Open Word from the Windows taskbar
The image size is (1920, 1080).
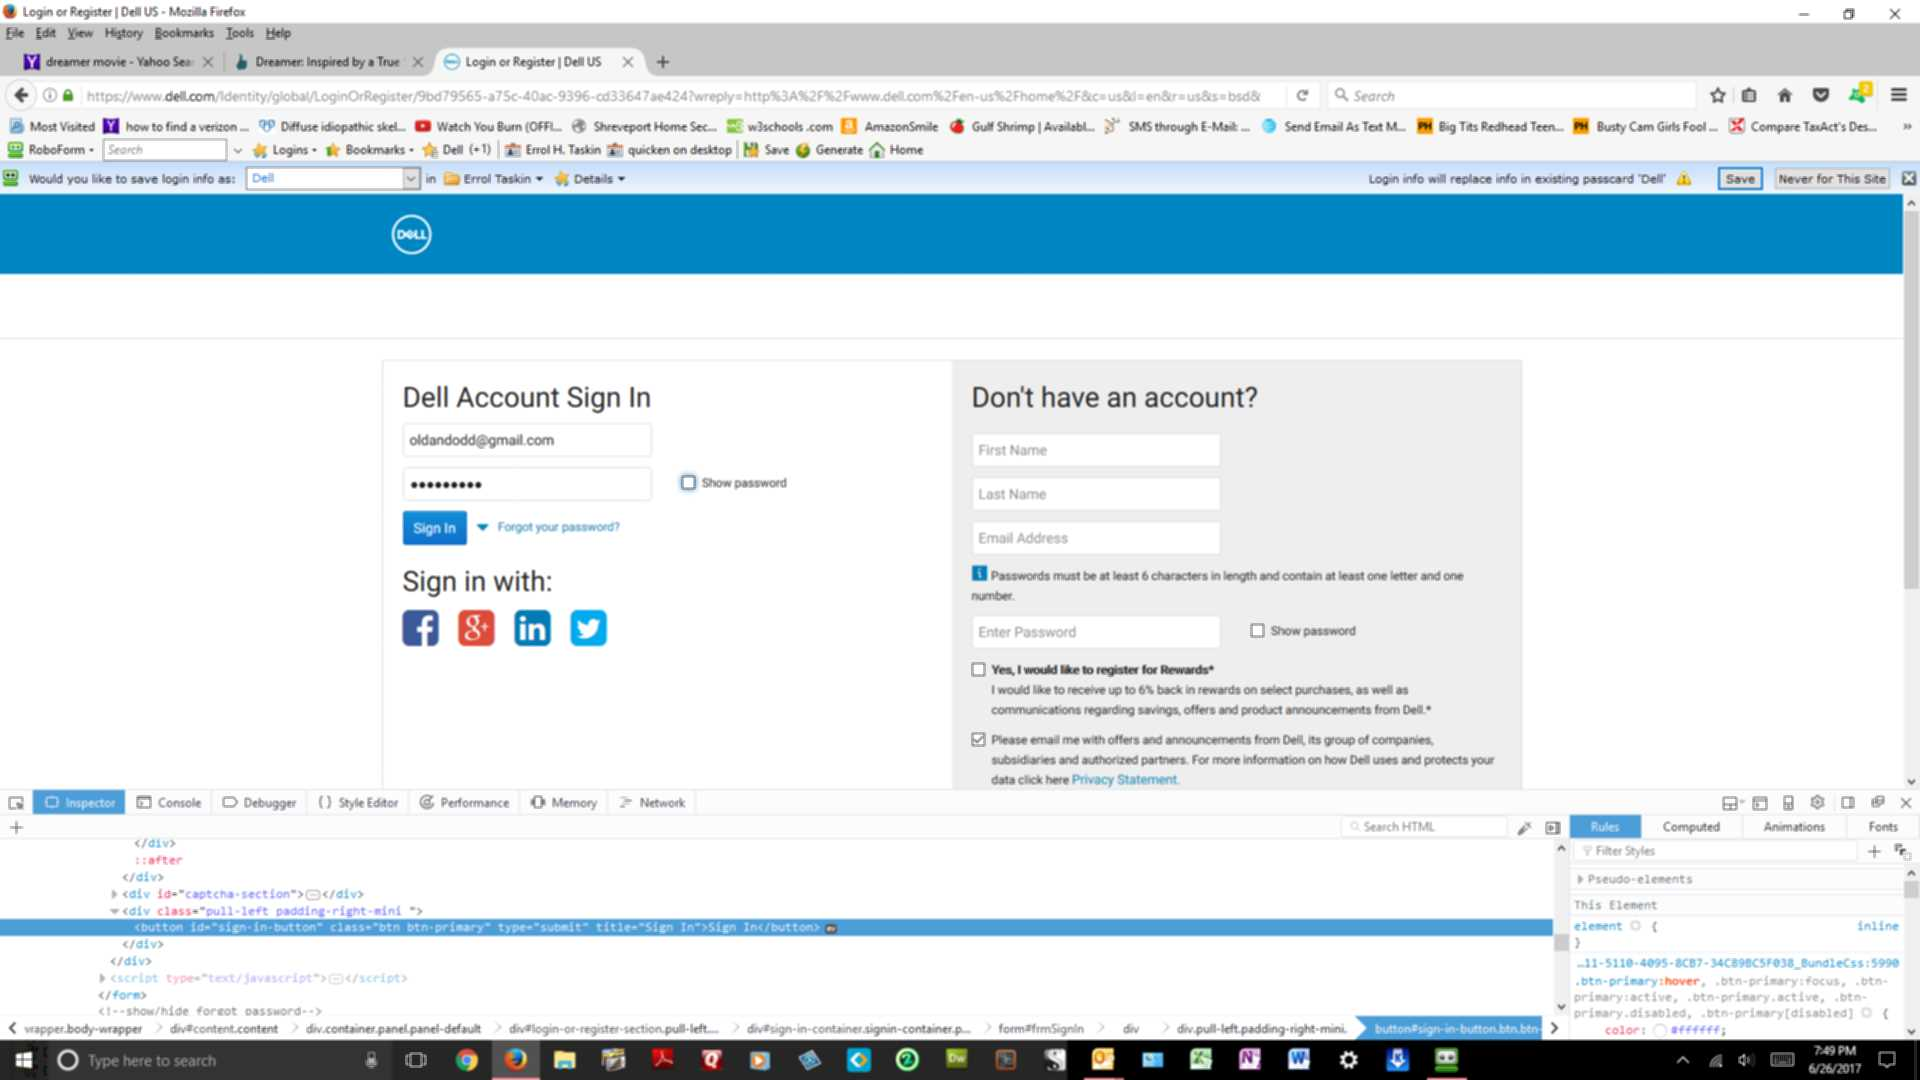point(1299,1059)
